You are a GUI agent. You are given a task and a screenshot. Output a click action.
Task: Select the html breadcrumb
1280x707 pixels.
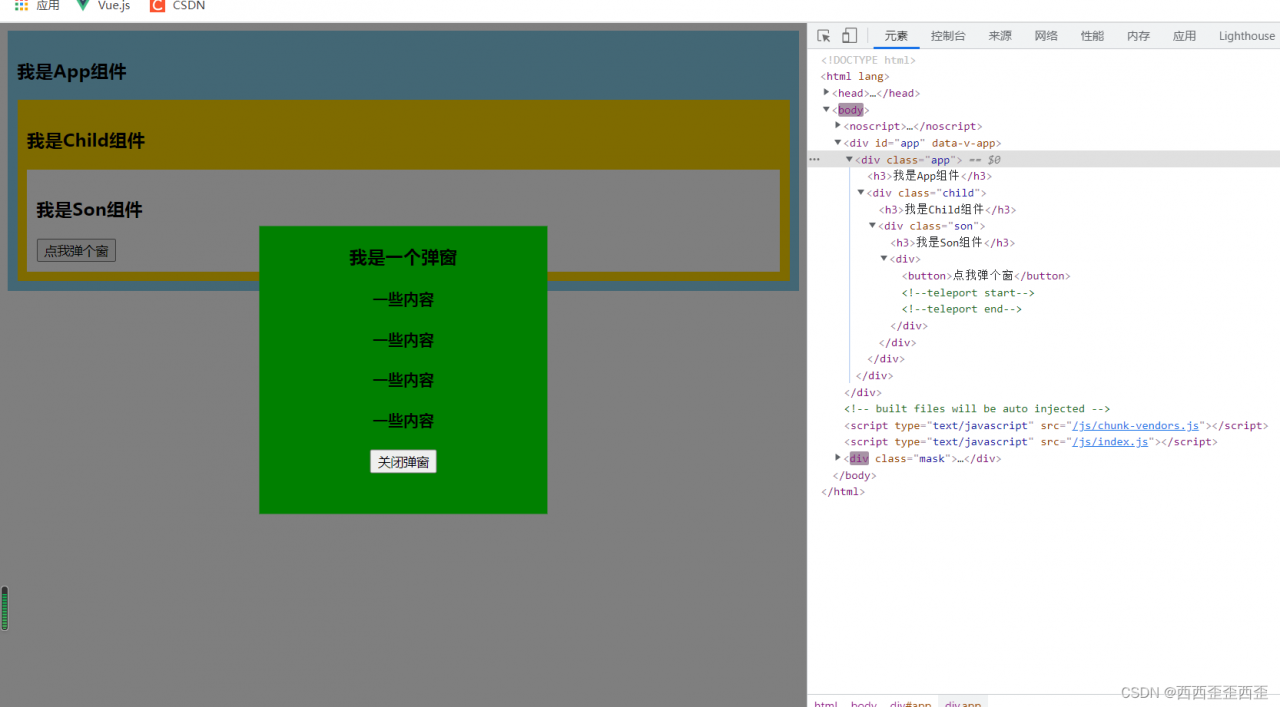(825, 702)
